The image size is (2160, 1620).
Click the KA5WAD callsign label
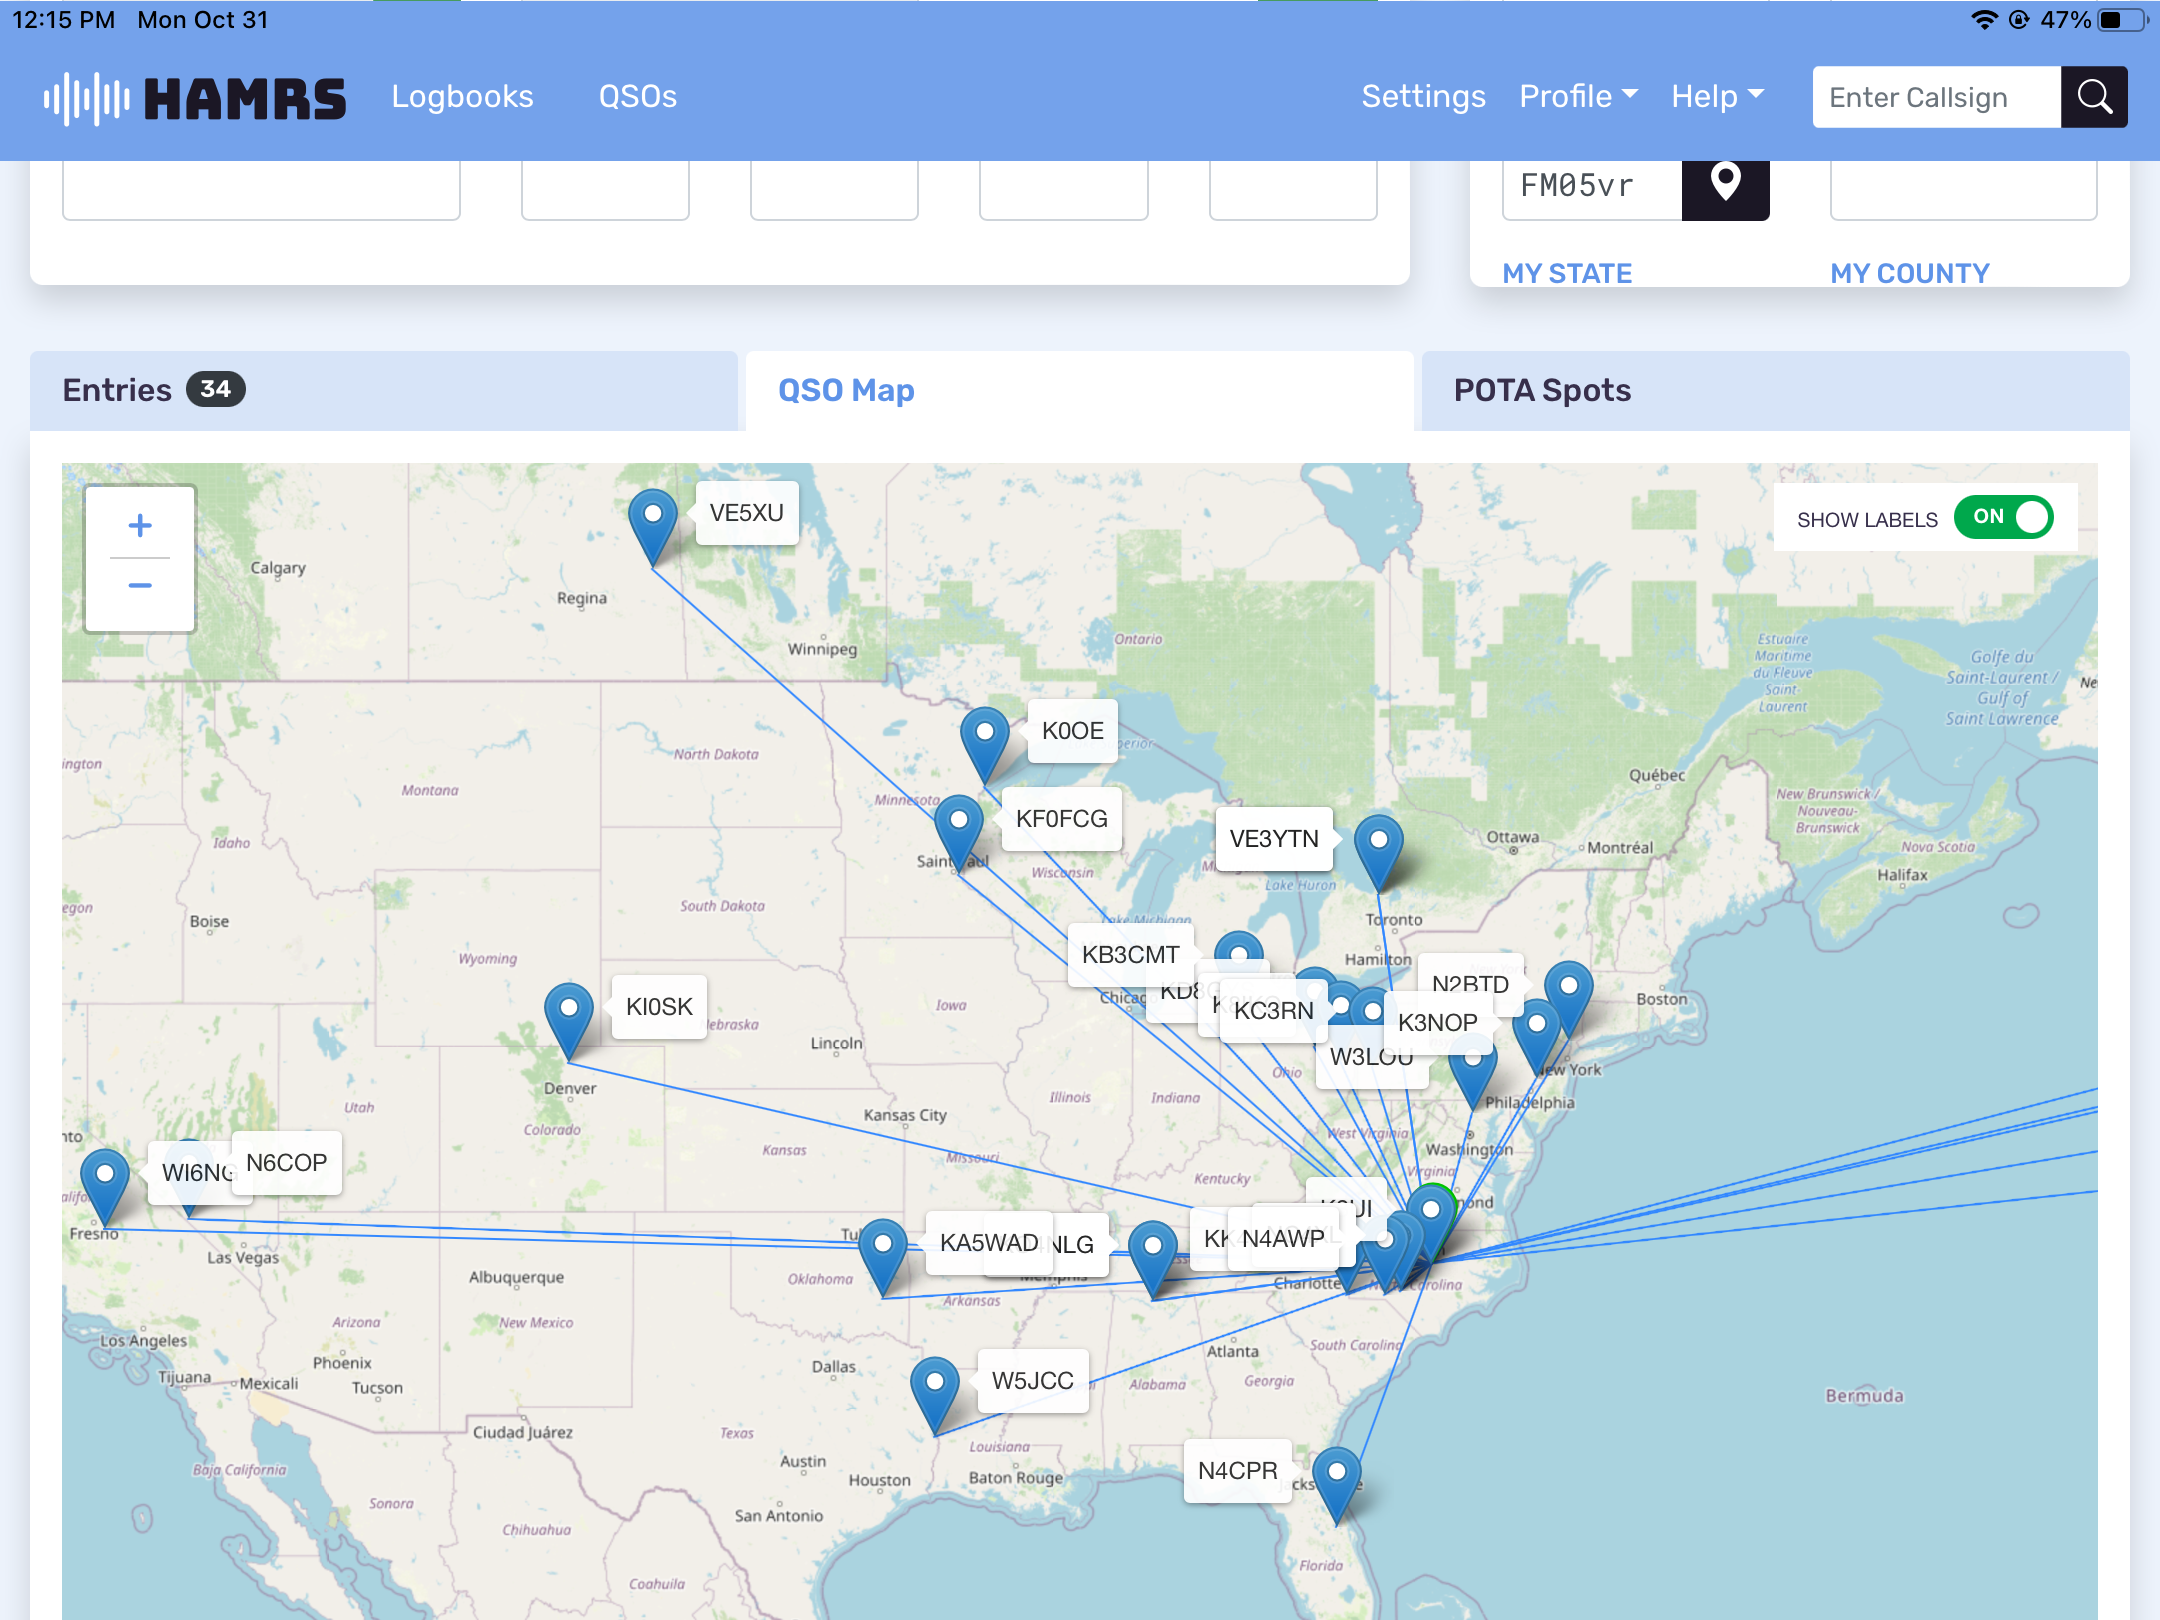tap(989, 1243)
